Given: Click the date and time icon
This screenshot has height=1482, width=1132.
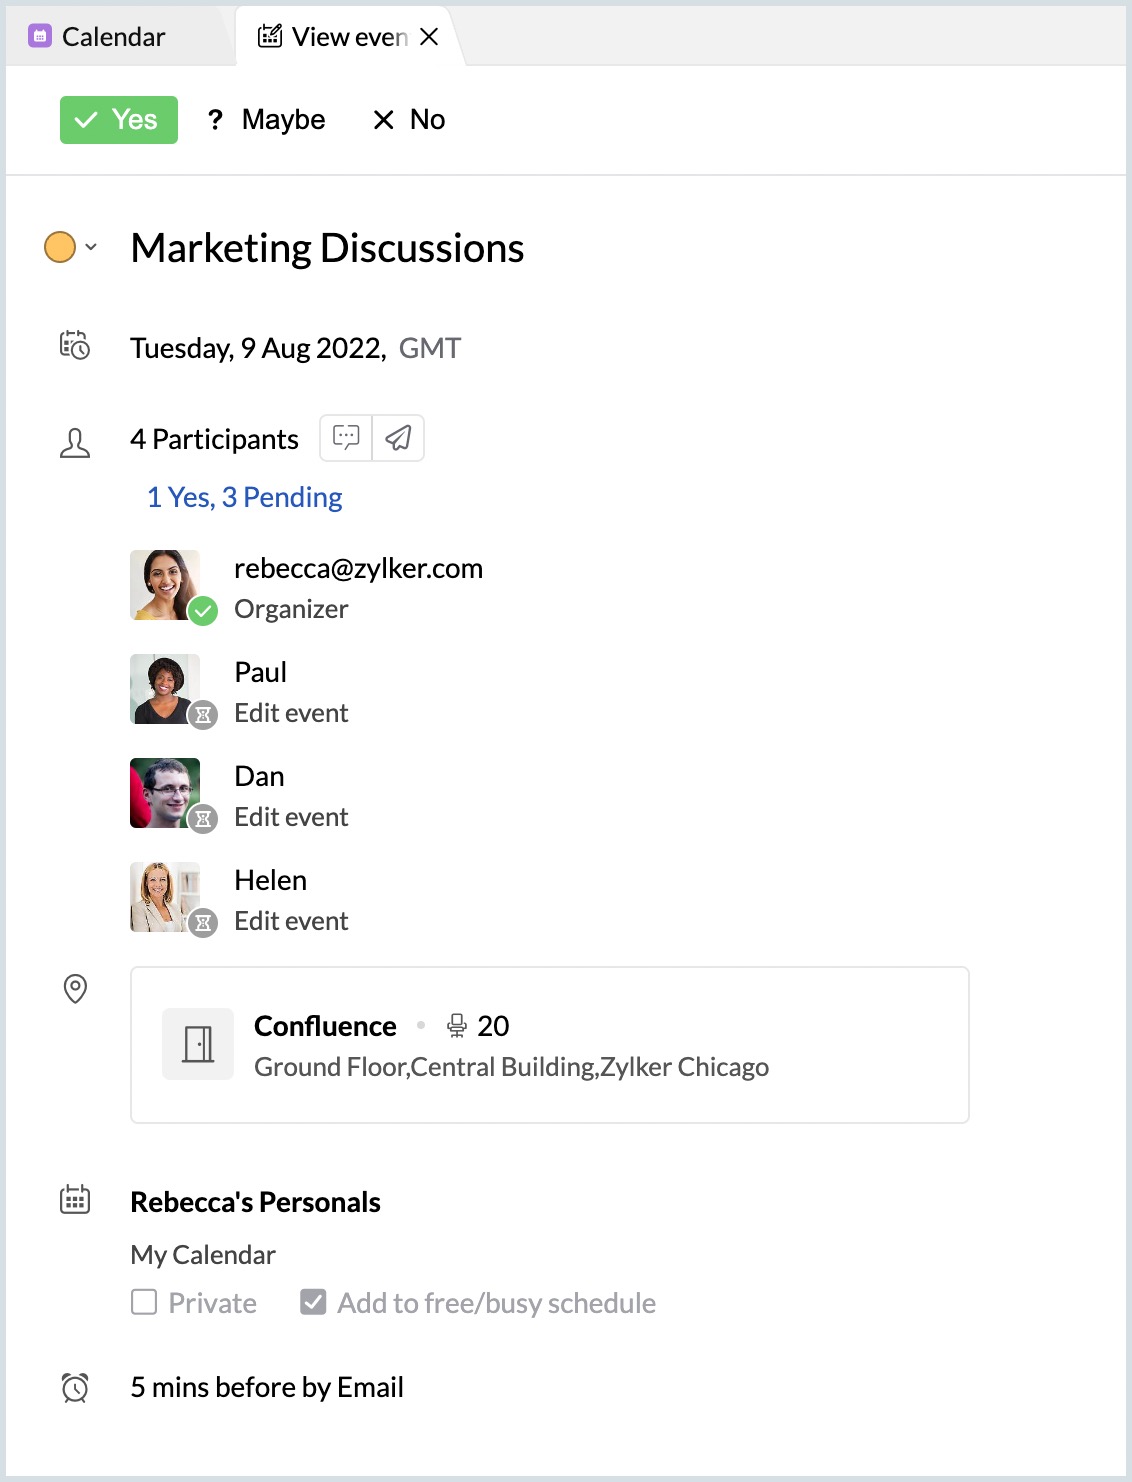Looking at the screenshot, I should coord(75,346).
